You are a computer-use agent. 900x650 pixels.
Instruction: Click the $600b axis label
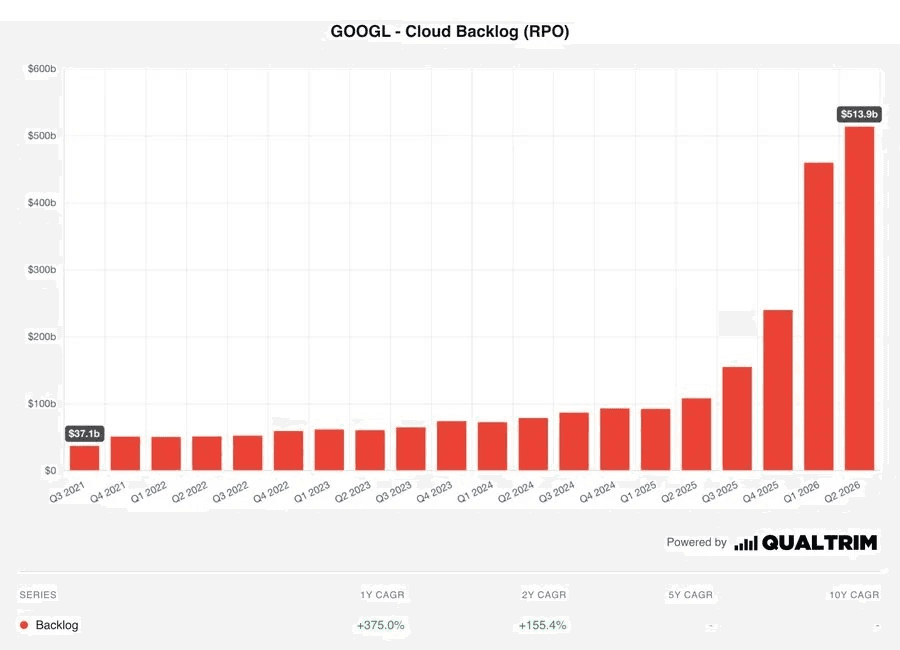point(42,69)
